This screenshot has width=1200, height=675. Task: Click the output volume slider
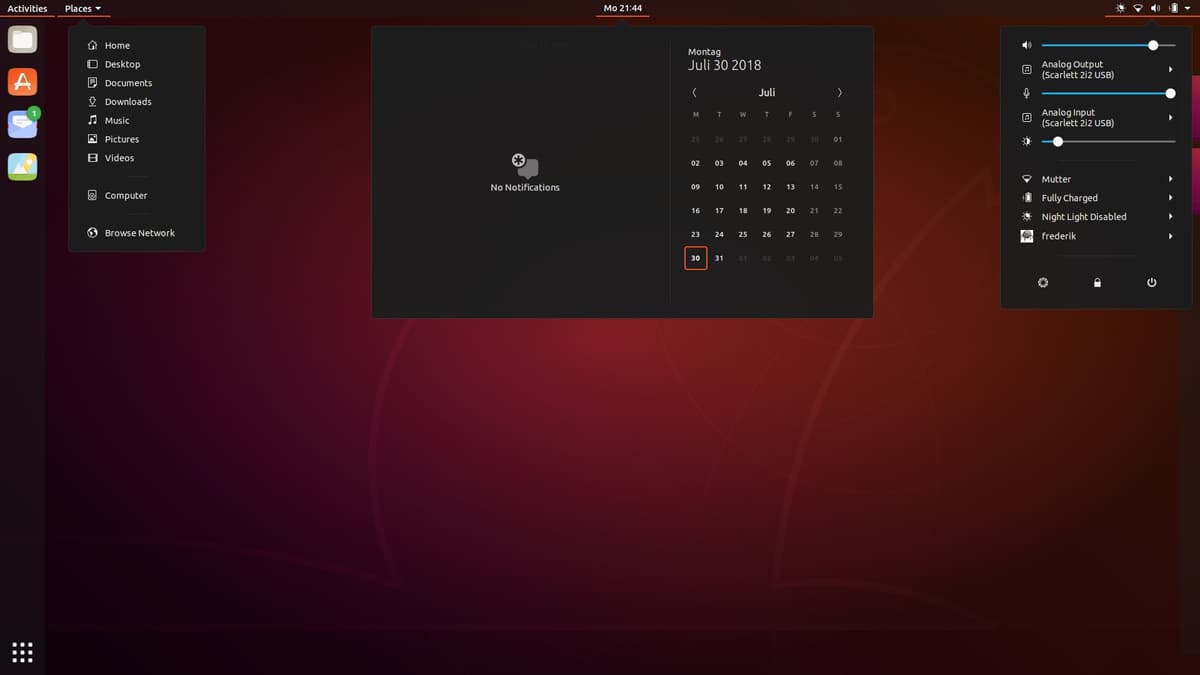click(1108, 45)
